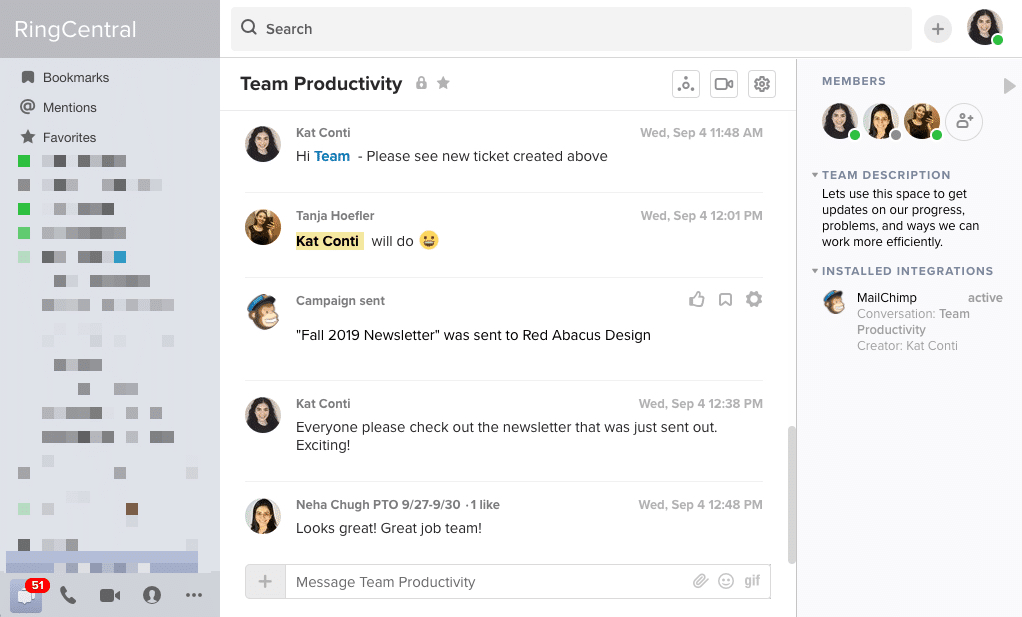Open the emoji picker in message box
This screenshot has height=617, width=1022.
click(x=726, y=582)
